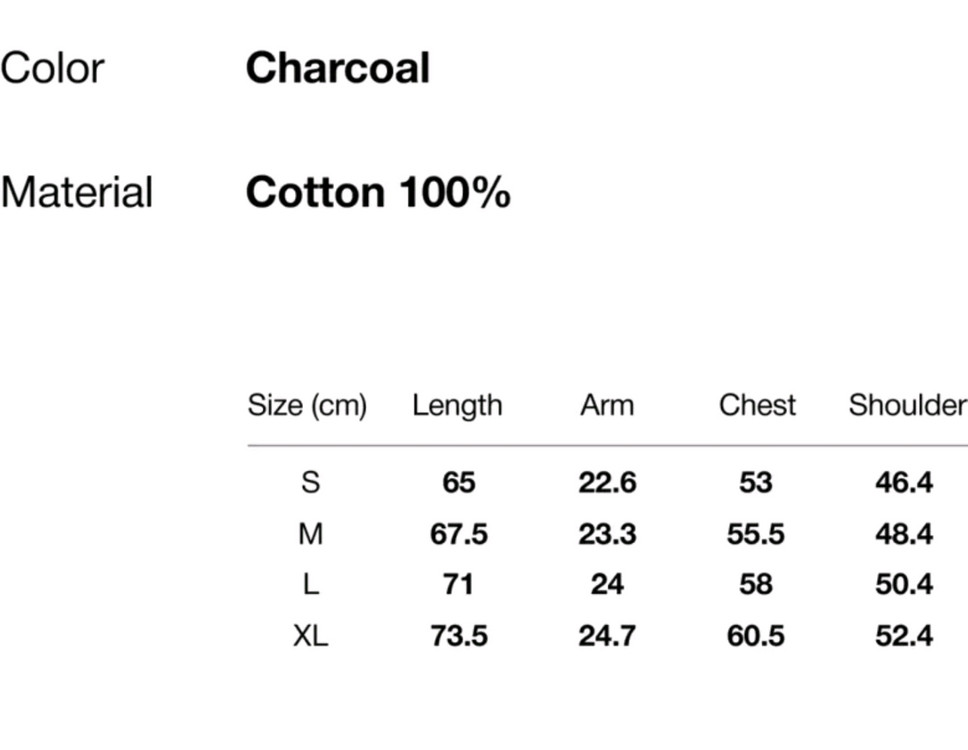Screen dimensions: 968x750
Task: Click the 55.5 chest measurement
Action: (756, 534)
